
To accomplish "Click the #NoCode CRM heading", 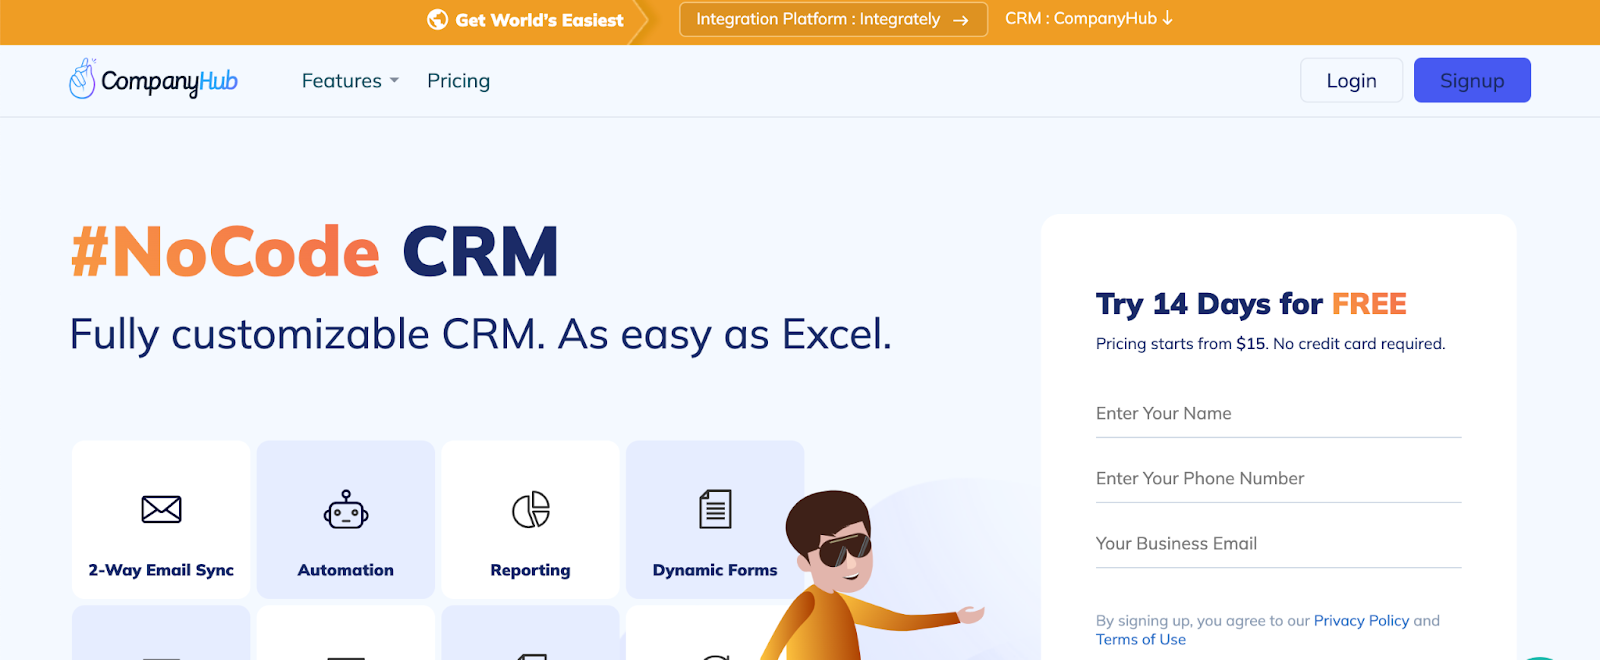I will point(314,252).
